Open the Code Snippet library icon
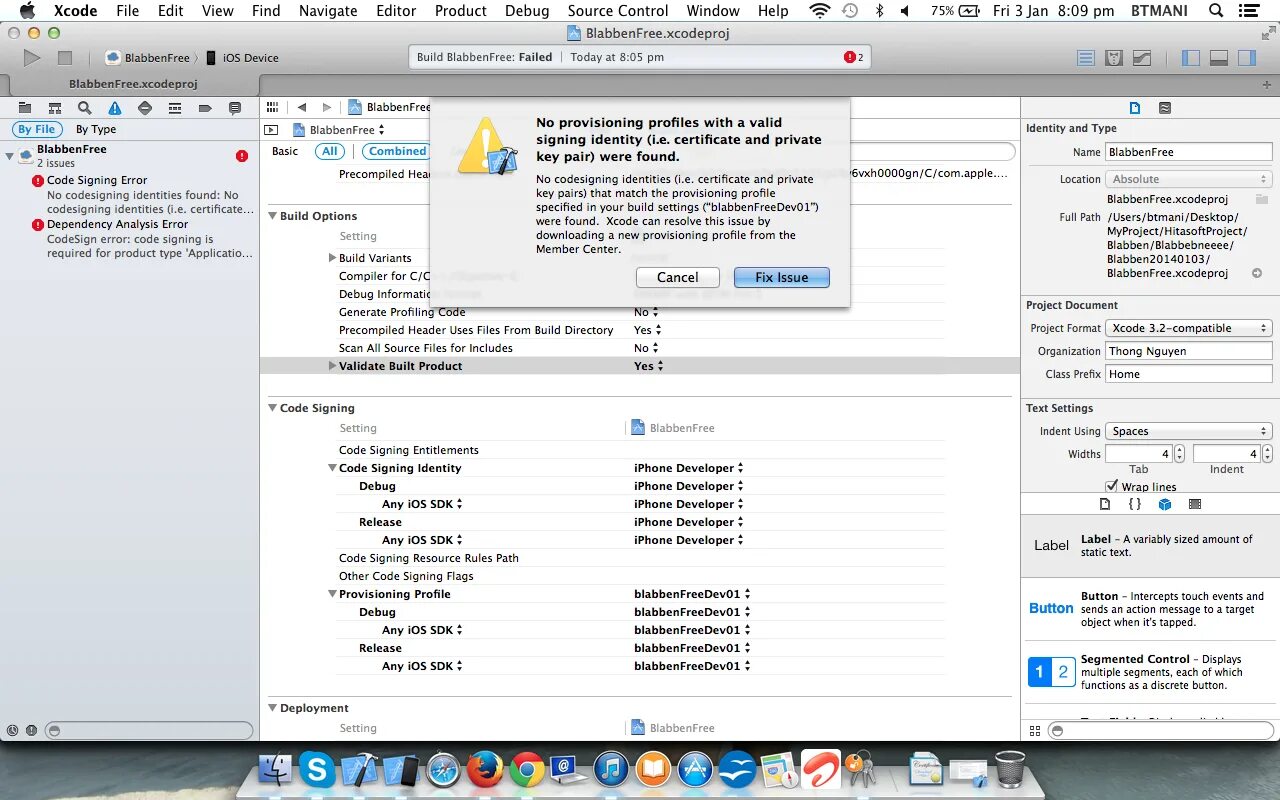The image size is (1280, 800). 1135,504
